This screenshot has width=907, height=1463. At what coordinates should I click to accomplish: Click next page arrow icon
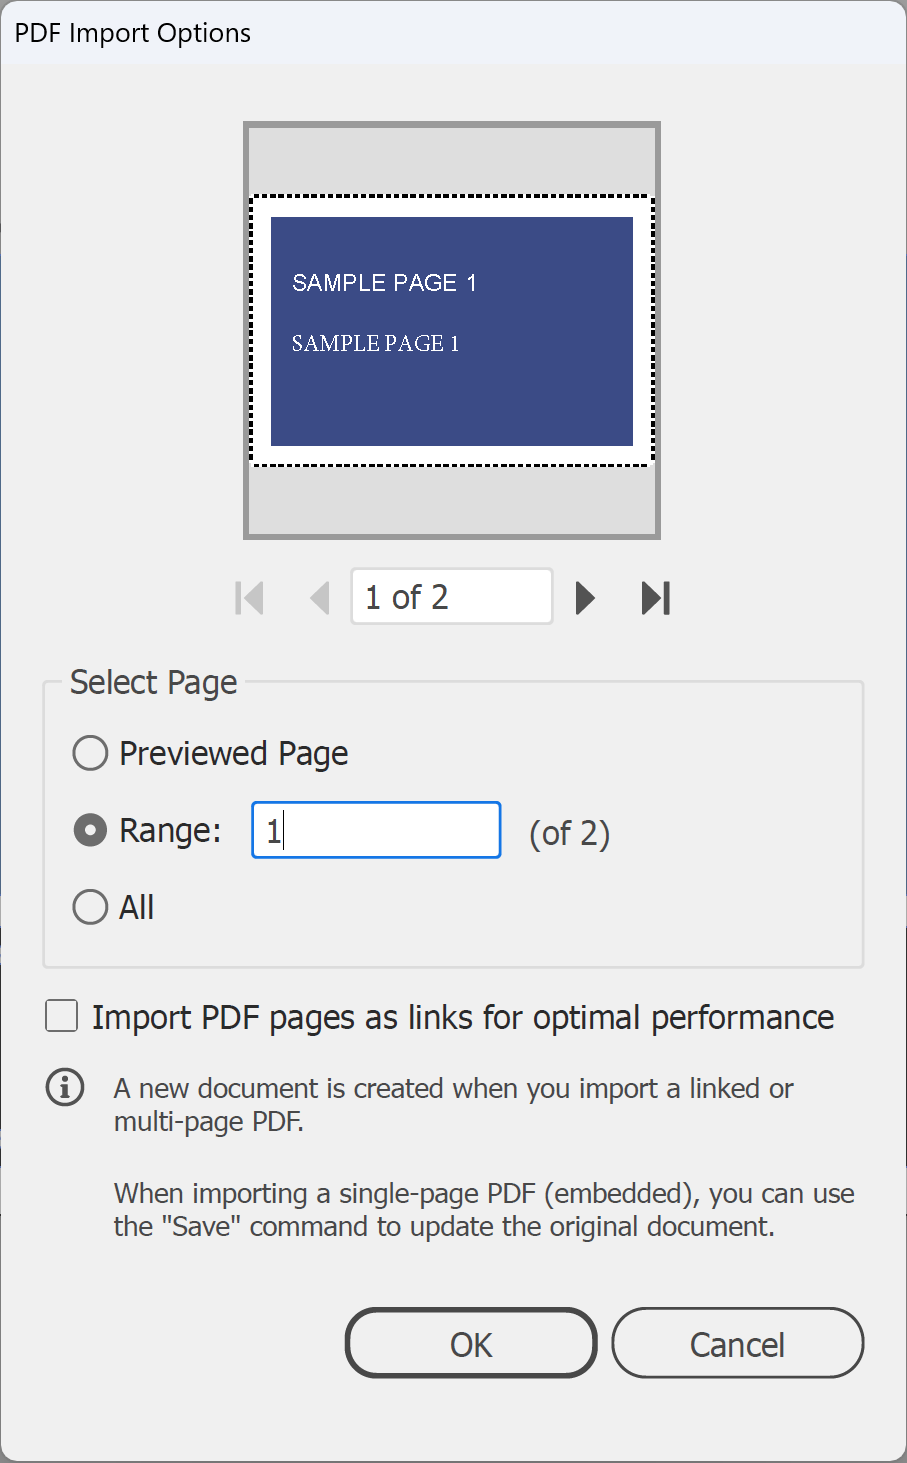[x=585, y=598]
